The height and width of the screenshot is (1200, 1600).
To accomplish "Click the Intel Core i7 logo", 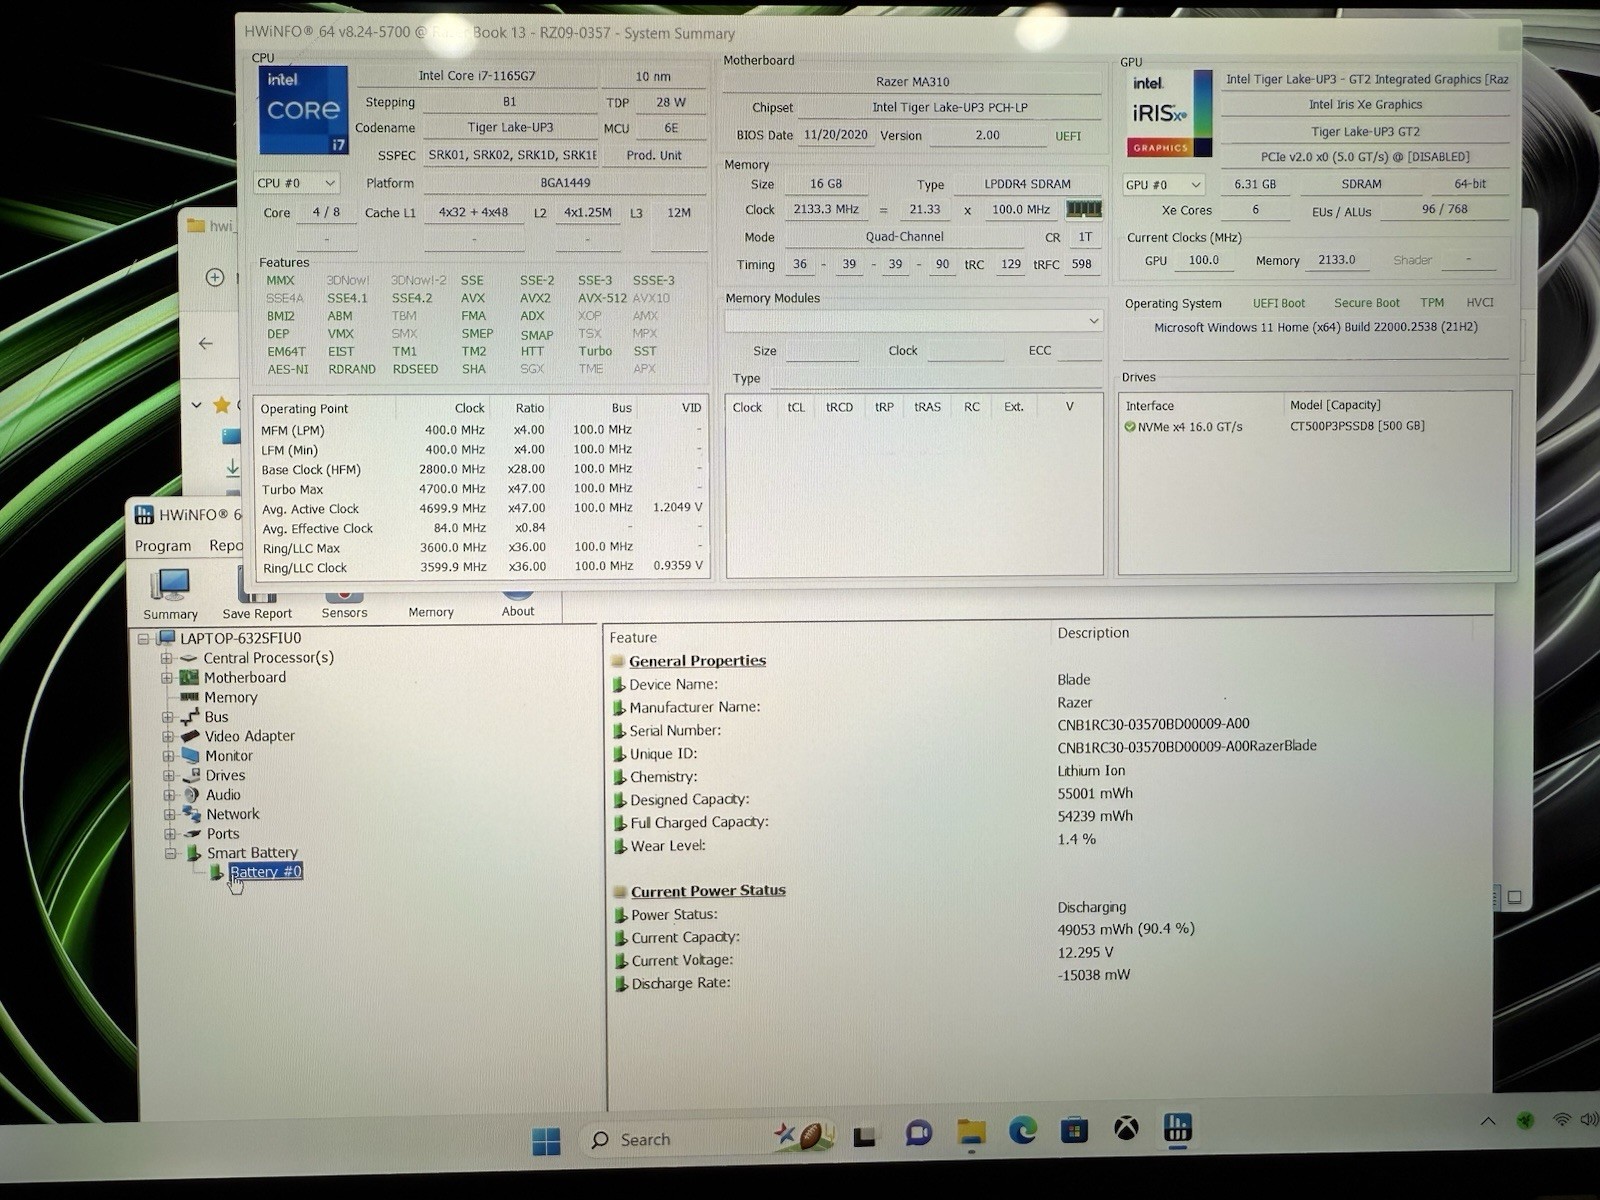I will (304, 110).
